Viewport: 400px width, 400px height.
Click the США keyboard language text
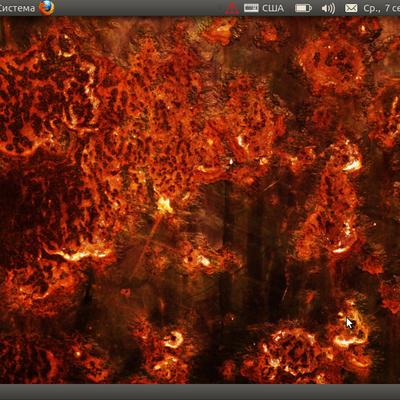click(273, 8)
